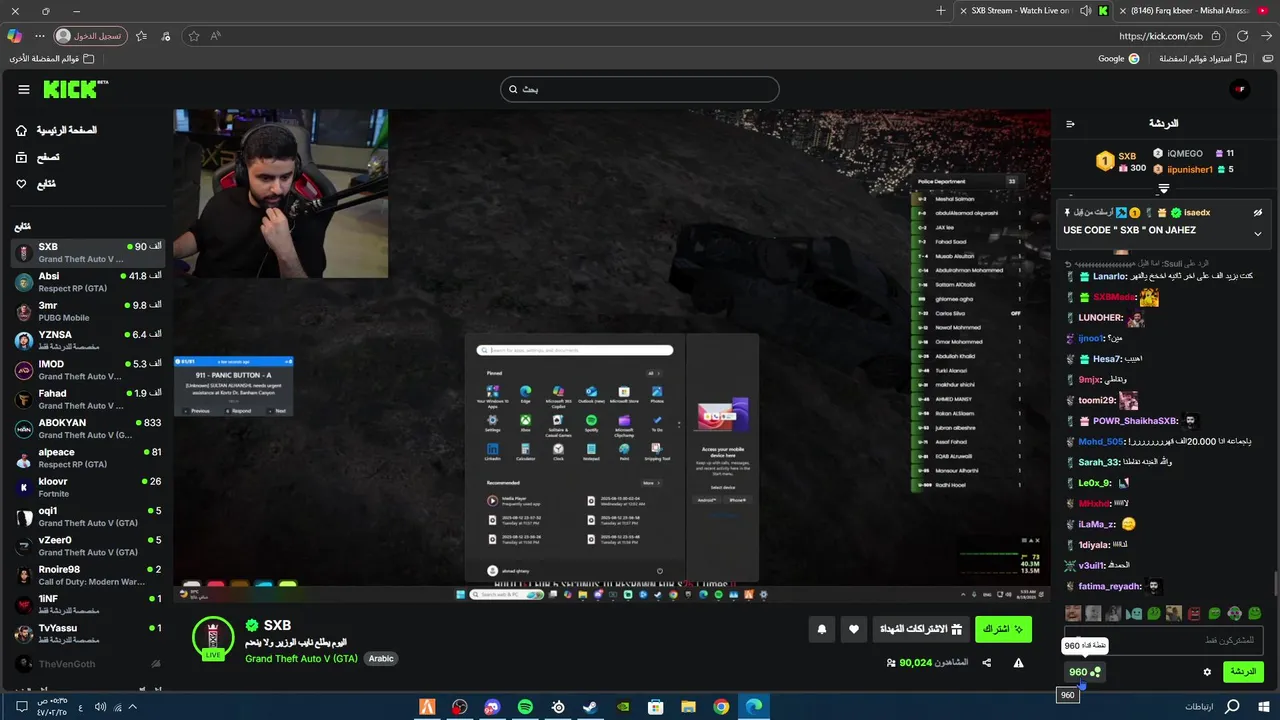This screenshot has width=1280, height=720.
Task: Select ABOKYAN channel in sidebar
Action: (x=88, y=429)
